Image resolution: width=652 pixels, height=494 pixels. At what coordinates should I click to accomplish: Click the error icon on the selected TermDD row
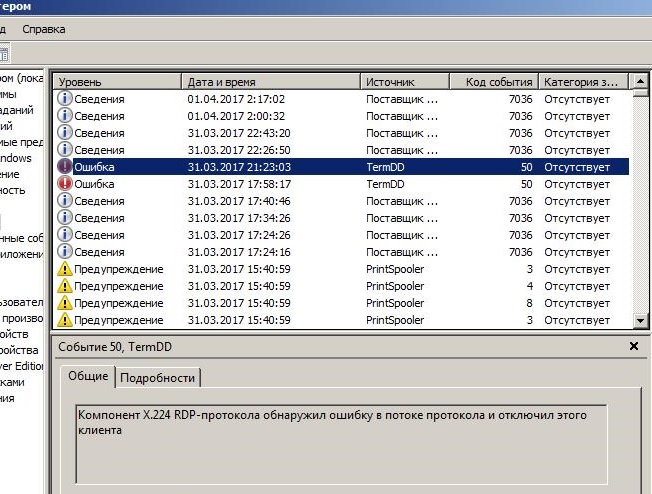click(x=65, y=167)
